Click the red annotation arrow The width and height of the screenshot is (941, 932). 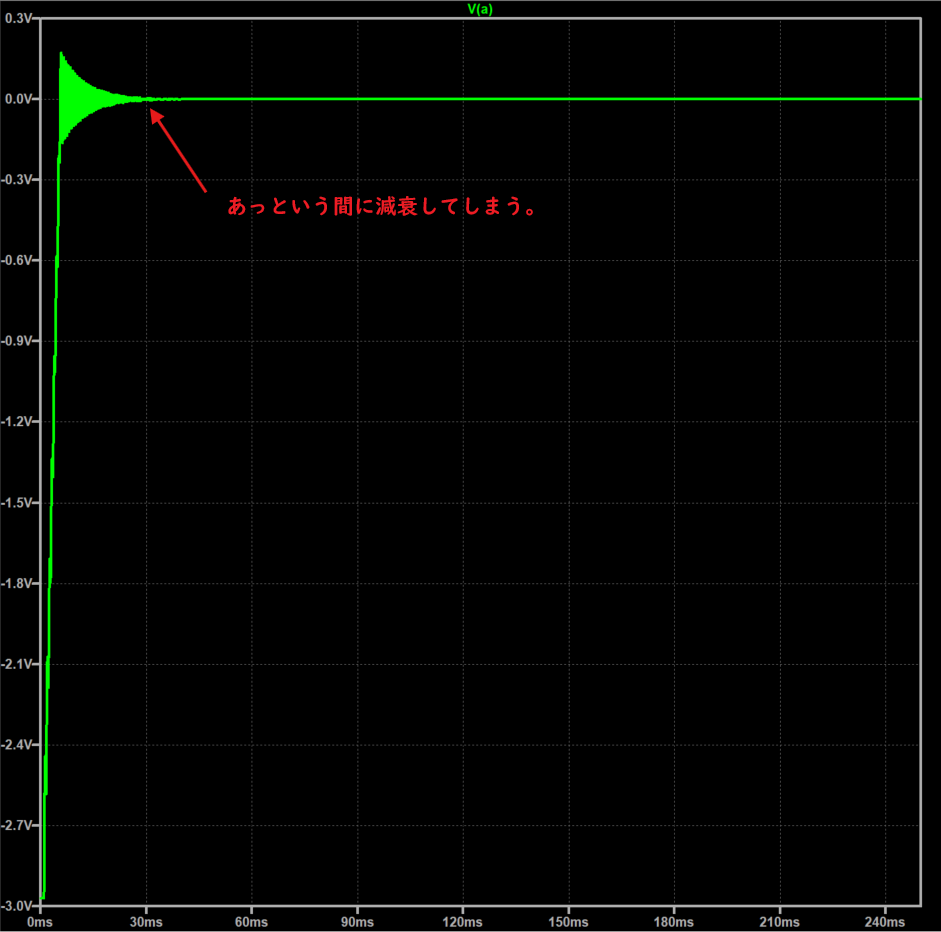pos(178,150)
